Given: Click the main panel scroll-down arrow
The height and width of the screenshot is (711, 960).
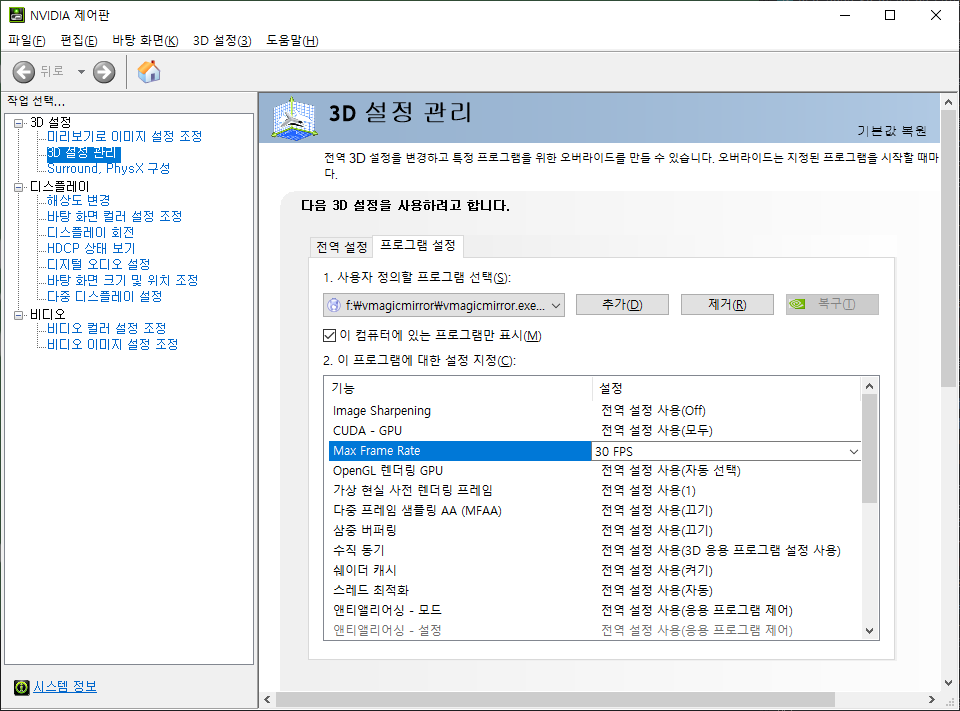Looking at the screenshot, I should pyautogui.click(x=948, y=683).
